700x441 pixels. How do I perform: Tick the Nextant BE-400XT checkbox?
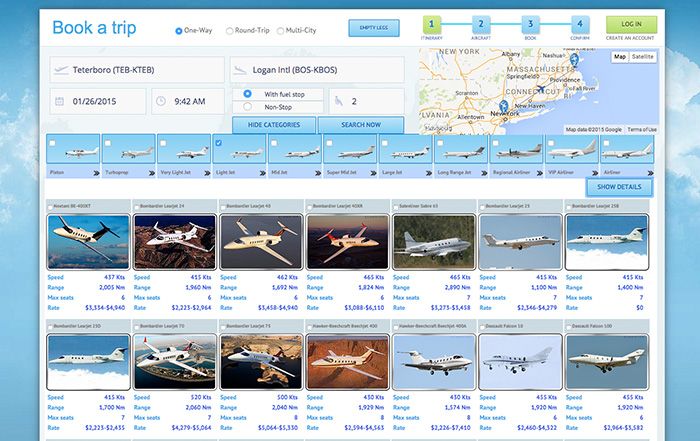tap(50, 207)
